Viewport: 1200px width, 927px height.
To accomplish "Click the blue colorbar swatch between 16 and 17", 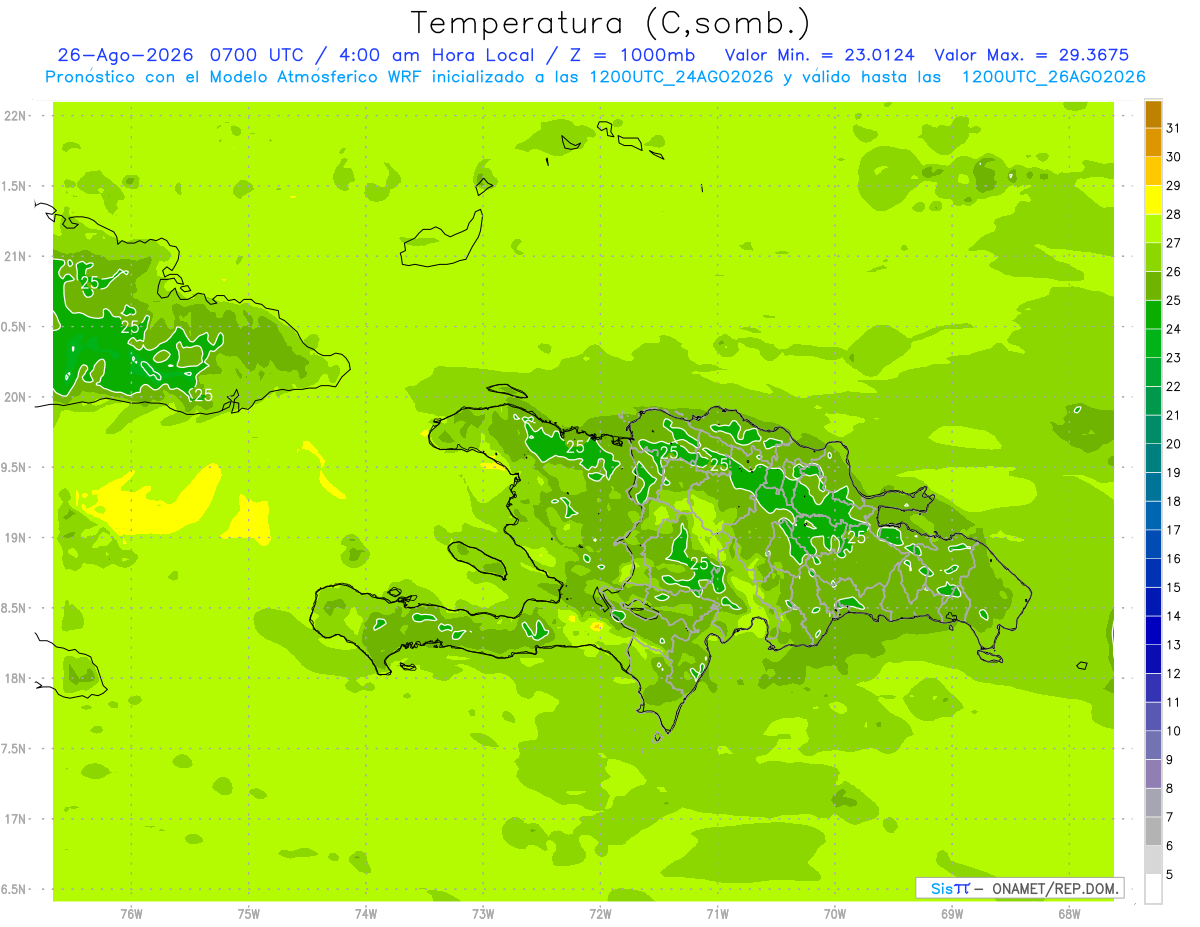I will 1153,544.
